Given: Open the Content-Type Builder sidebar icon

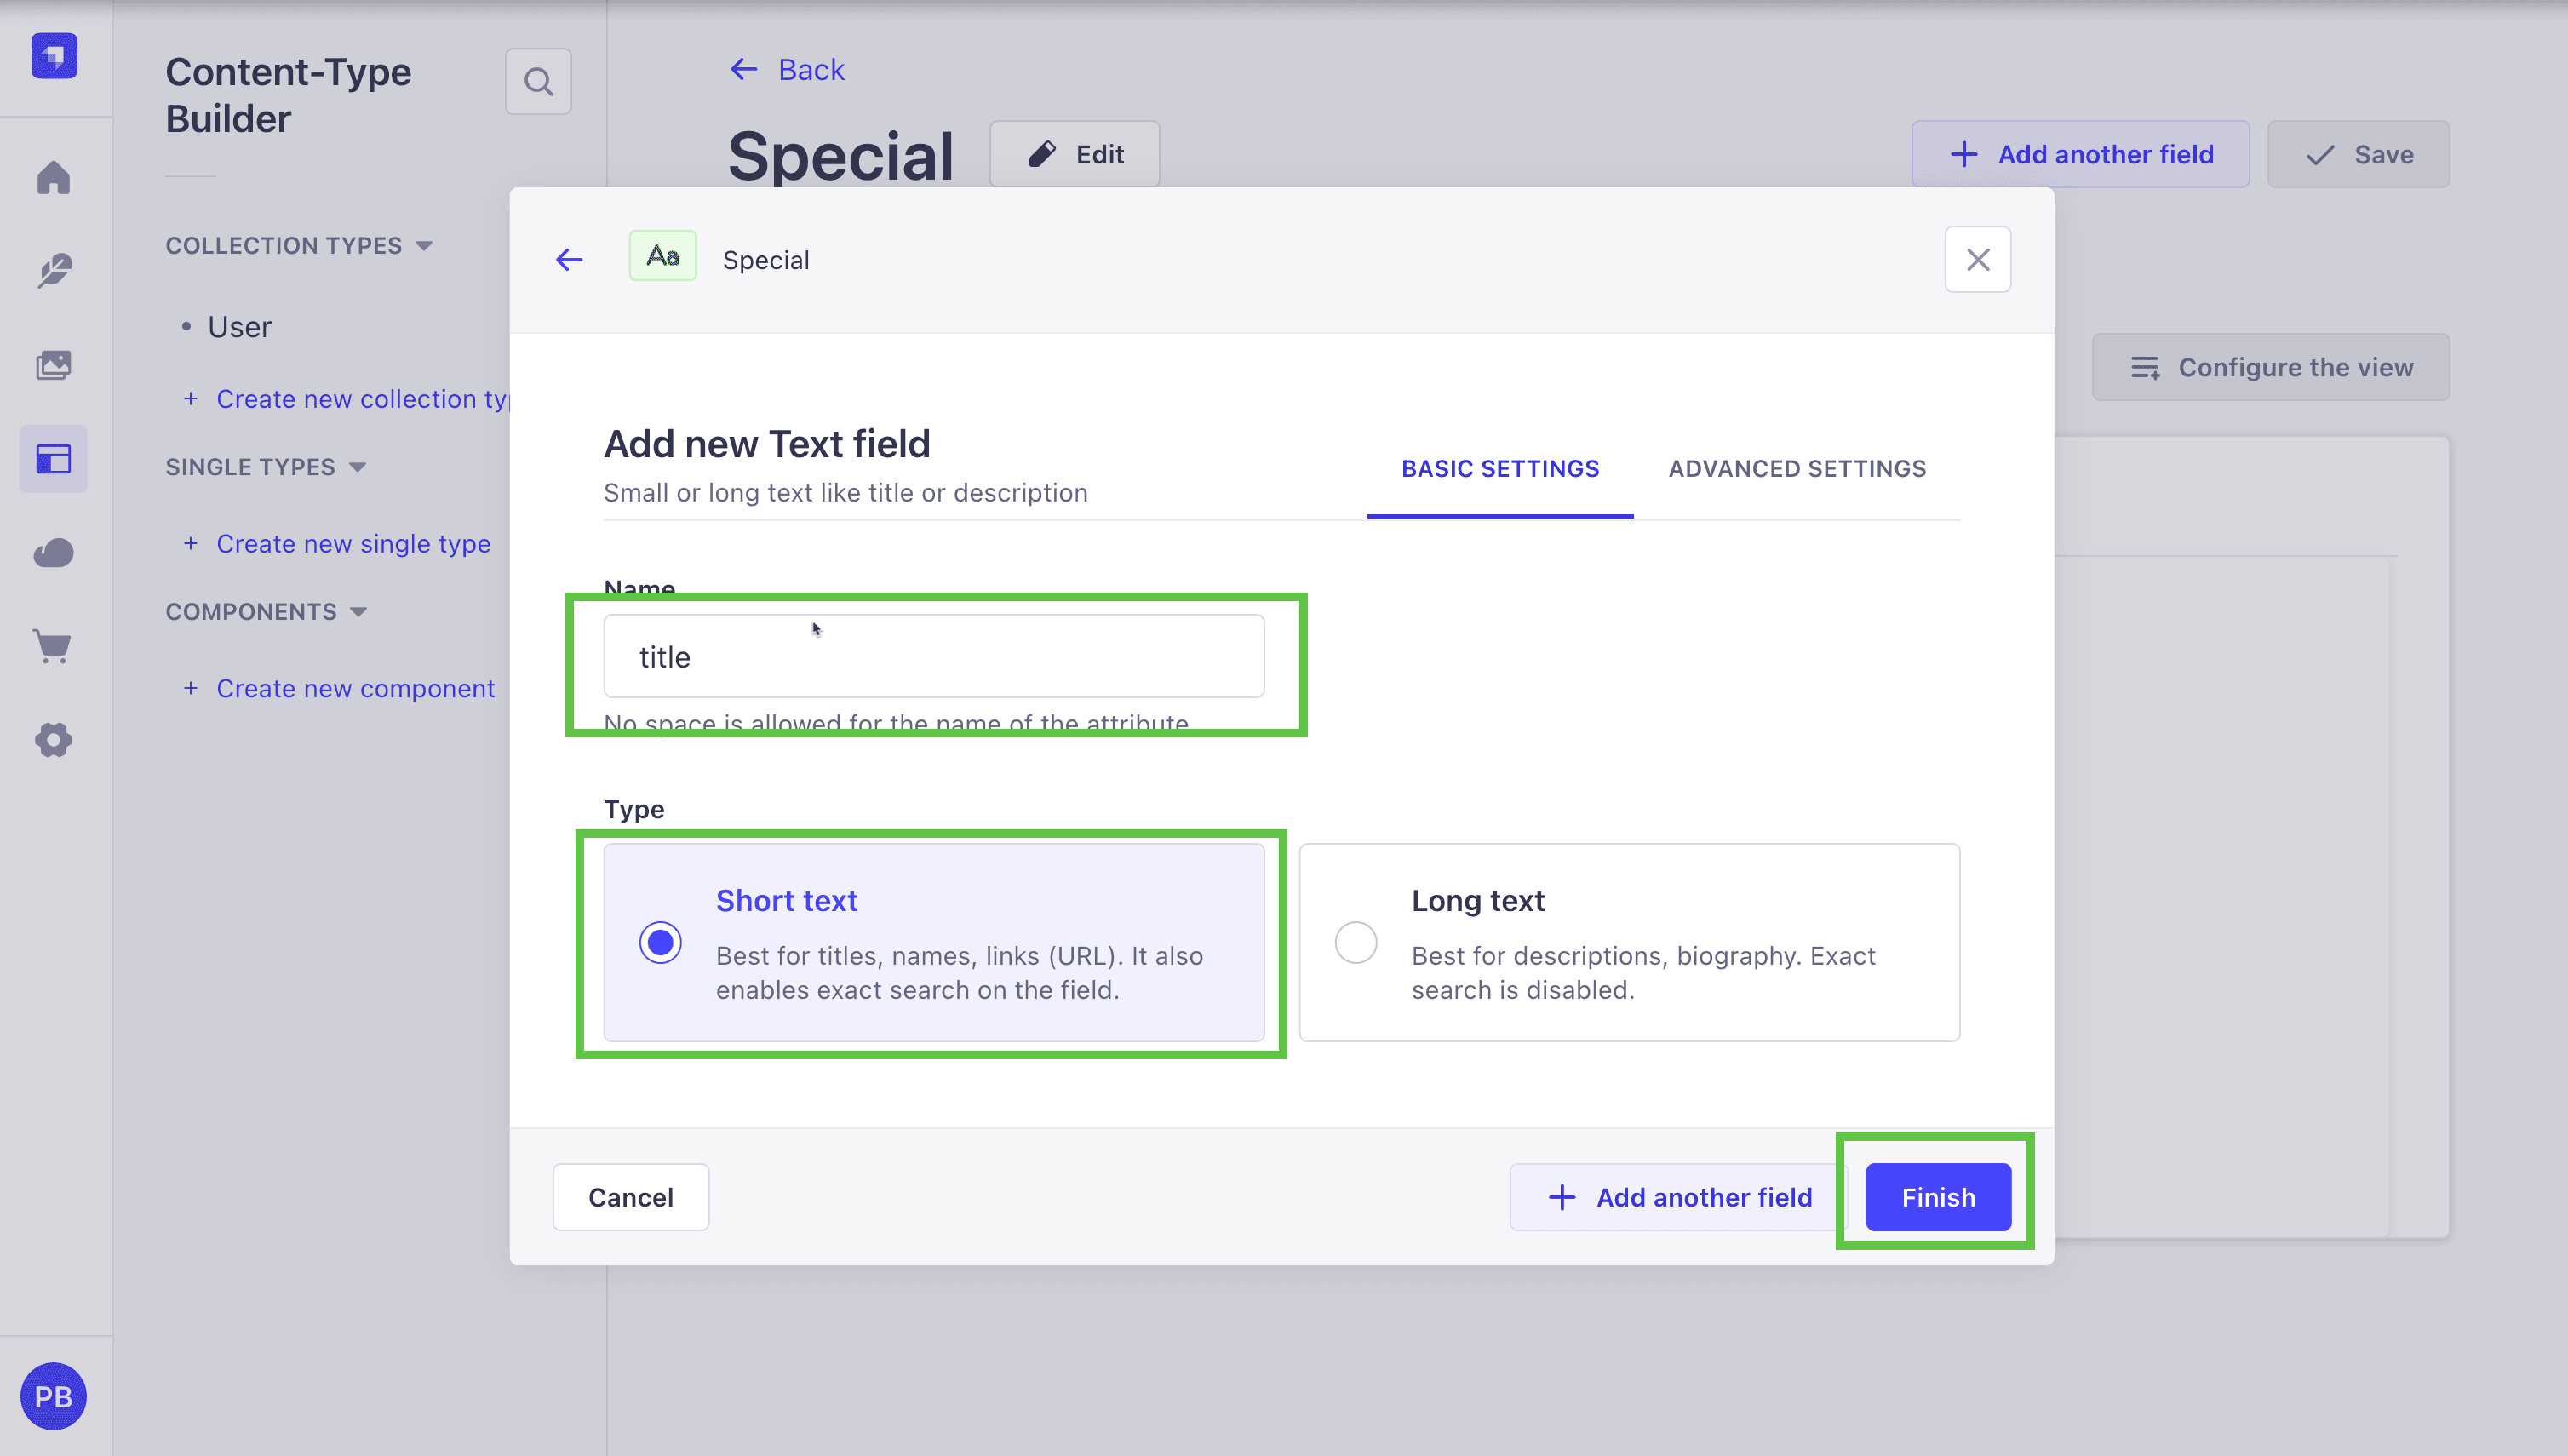Looking at the screenshot, I should (54, 459).
